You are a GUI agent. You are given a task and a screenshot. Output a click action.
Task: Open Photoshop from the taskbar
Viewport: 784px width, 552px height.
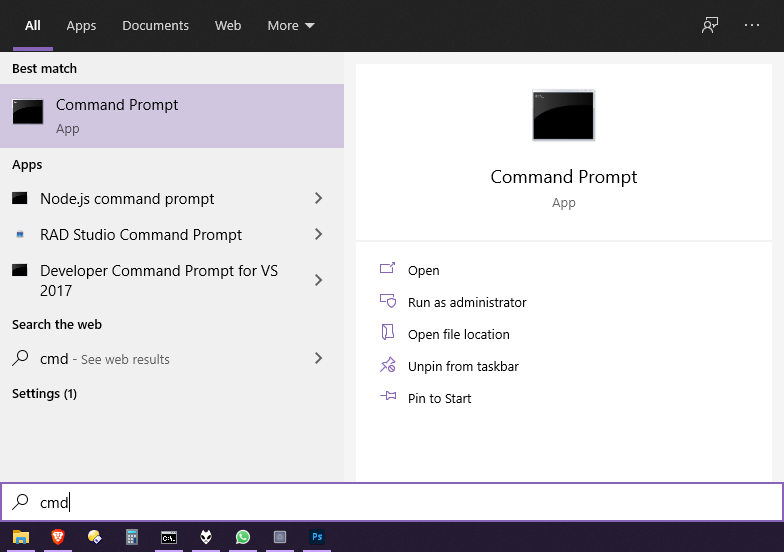point(317,537)
